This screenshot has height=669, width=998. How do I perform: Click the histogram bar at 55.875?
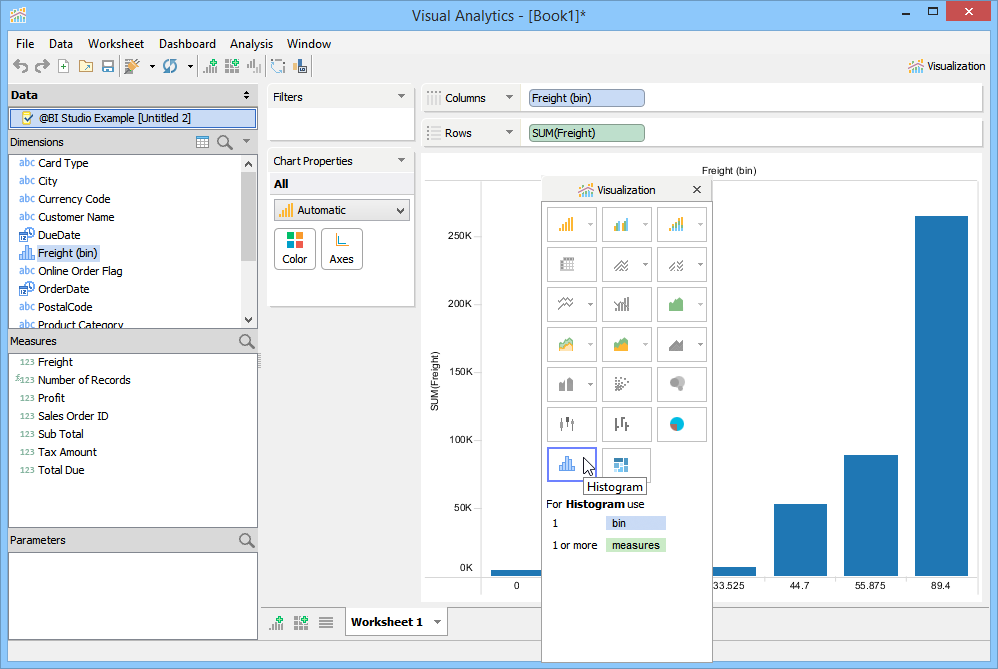(871, 516)
